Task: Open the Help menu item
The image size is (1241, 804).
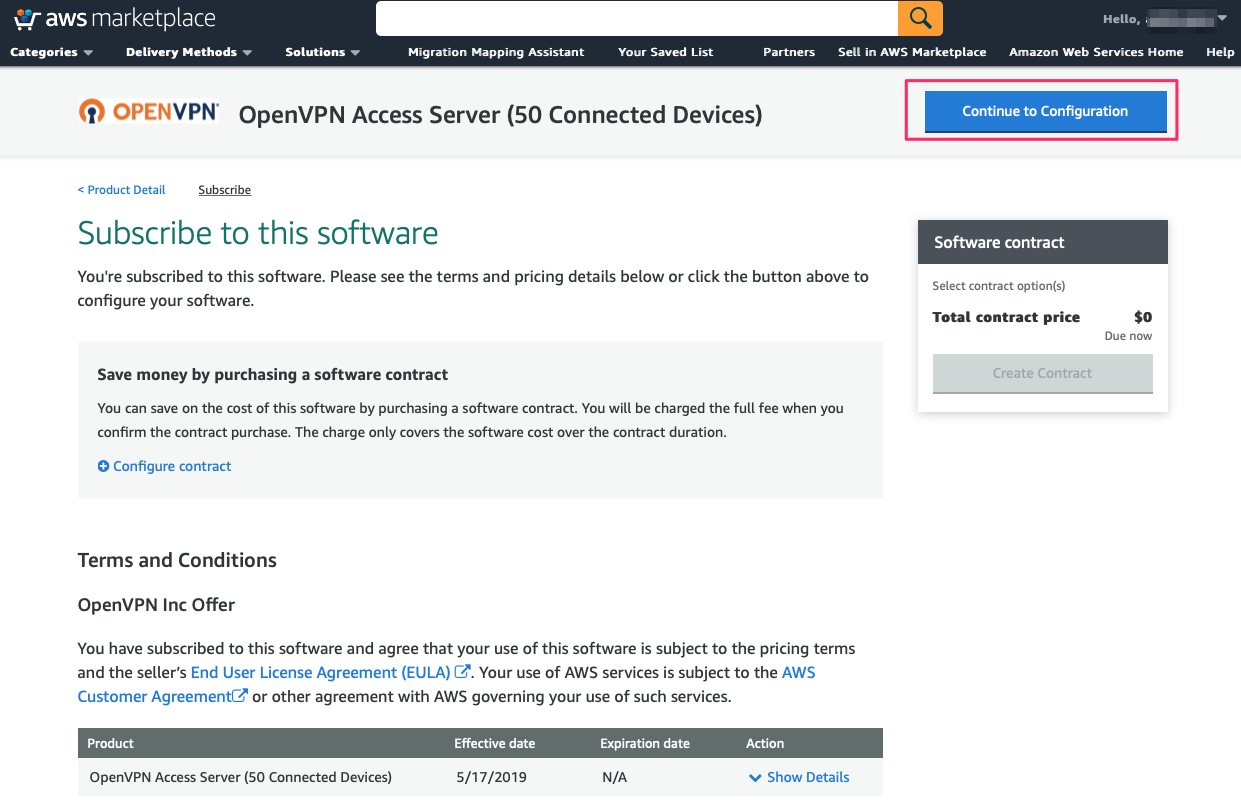Action: click(1220, 52)
